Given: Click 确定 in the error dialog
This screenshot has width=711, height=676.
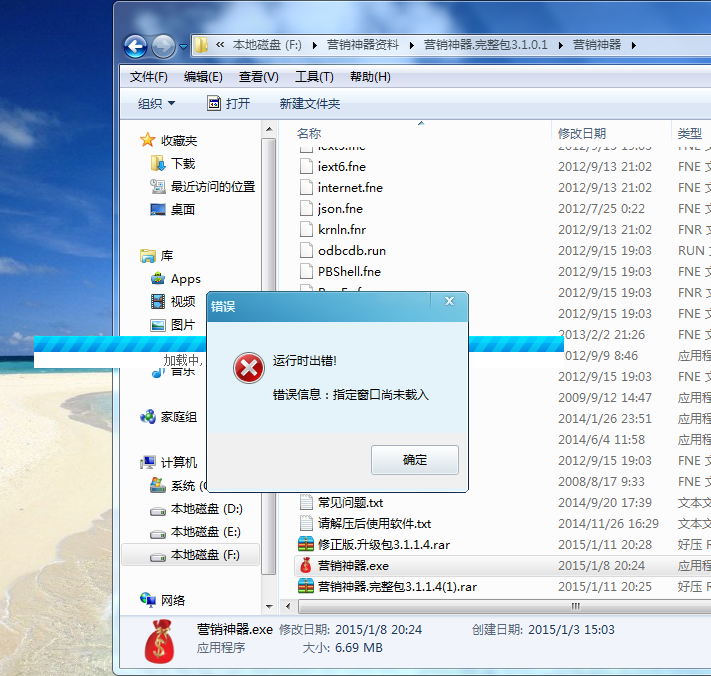Looking at the screenshot, I should coord(414,460).
